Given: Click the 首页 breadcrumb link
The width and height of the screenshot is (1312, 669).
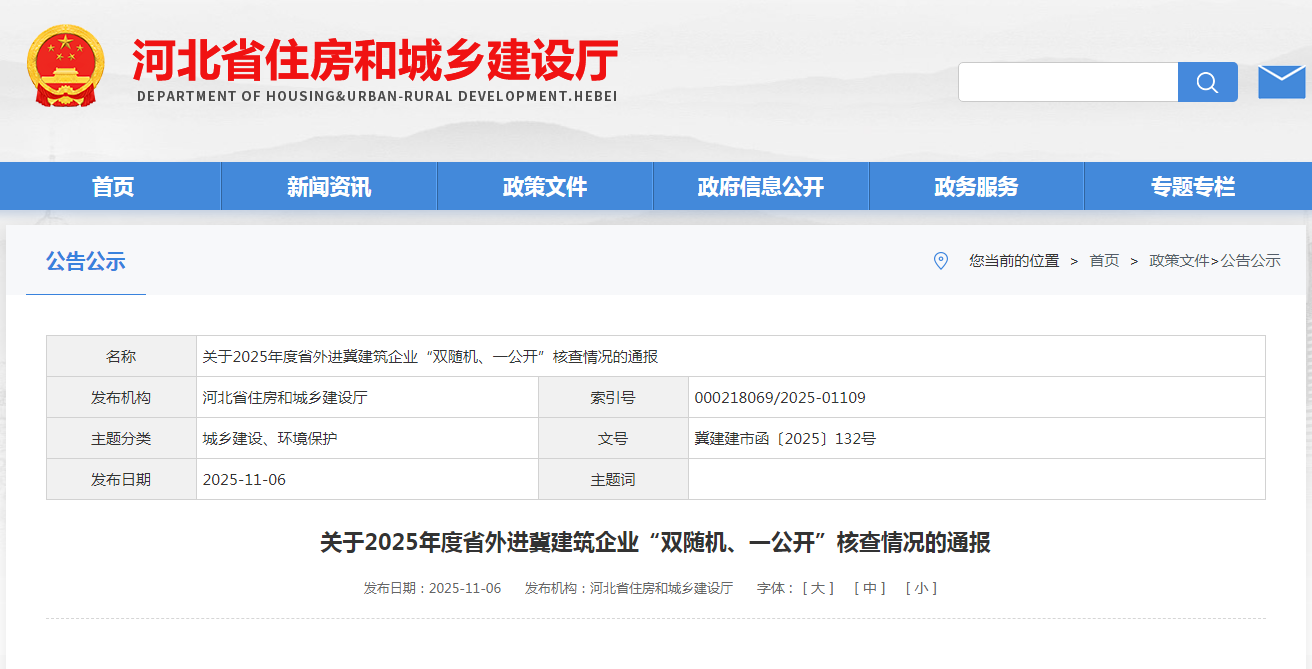Looking at the screenshot, I should point(1104,261).
